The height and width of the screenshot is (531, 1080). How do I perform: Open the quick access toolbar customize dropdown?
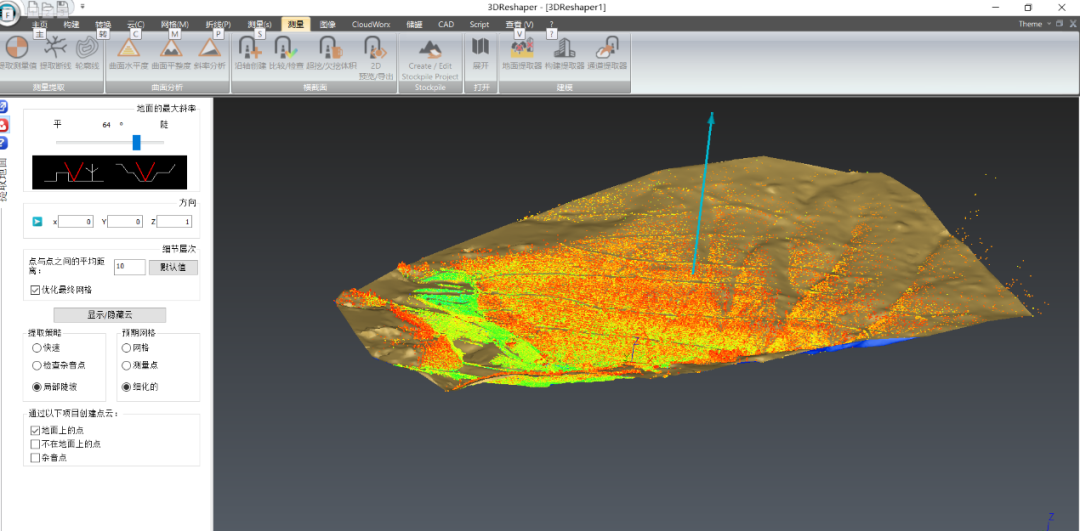[82, 6]
